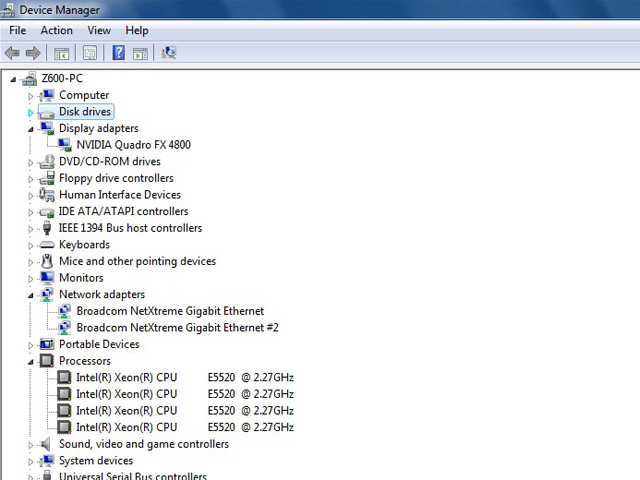Image resolution: width=640 pixels, height=480 pixels.
Task: Collapse the Display adapters arrow
Action: click(31, 130)
